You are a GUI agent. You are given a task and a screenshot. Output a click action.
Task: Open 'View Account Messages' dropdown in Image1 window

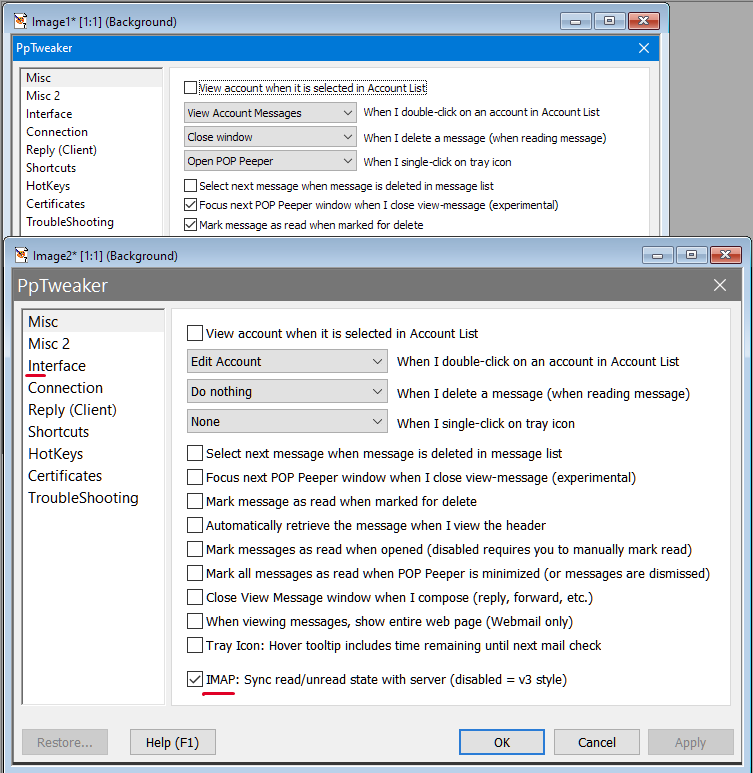270,113
